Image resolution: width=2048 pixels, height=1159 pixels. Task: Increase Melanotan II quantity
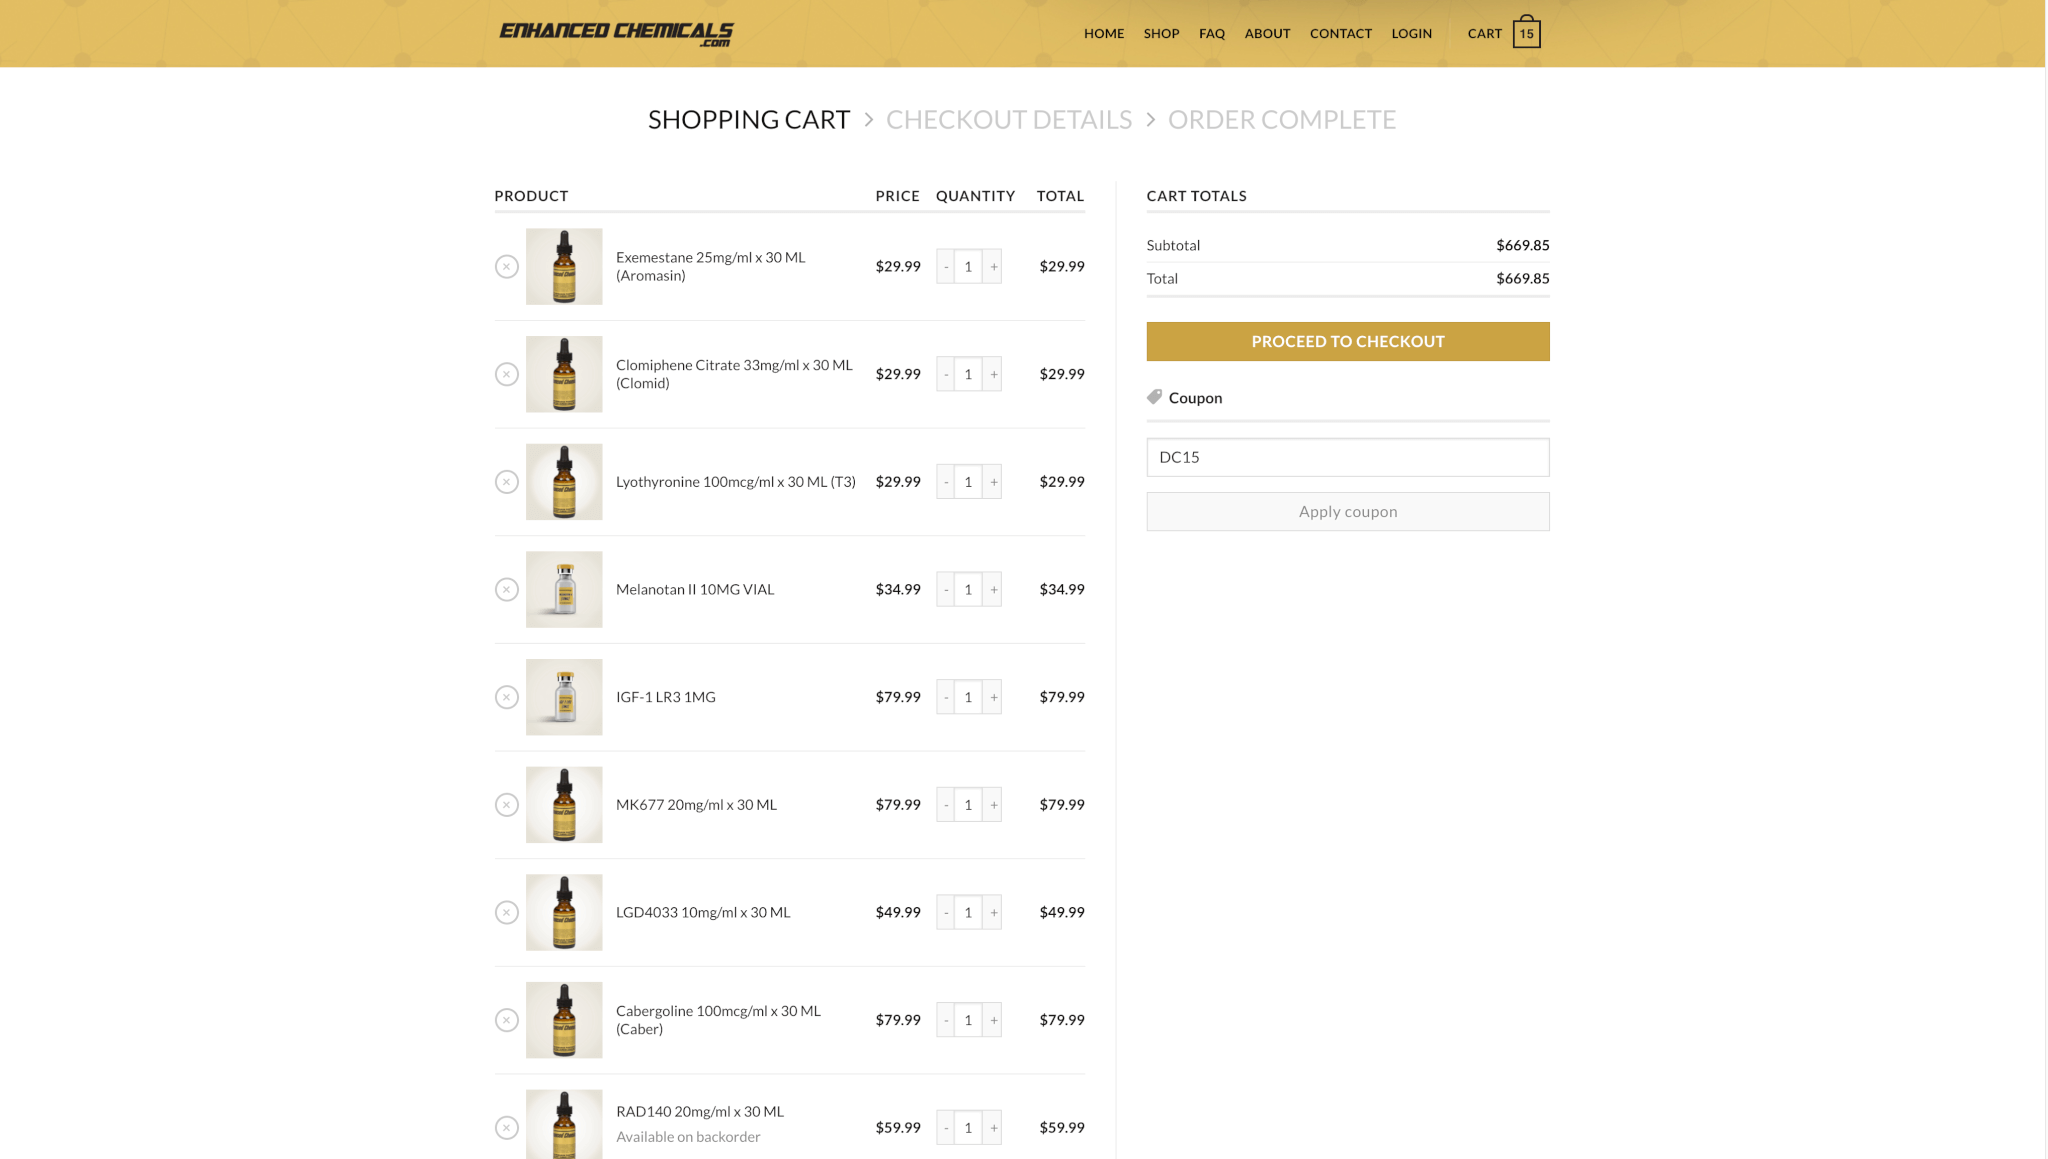993,589
